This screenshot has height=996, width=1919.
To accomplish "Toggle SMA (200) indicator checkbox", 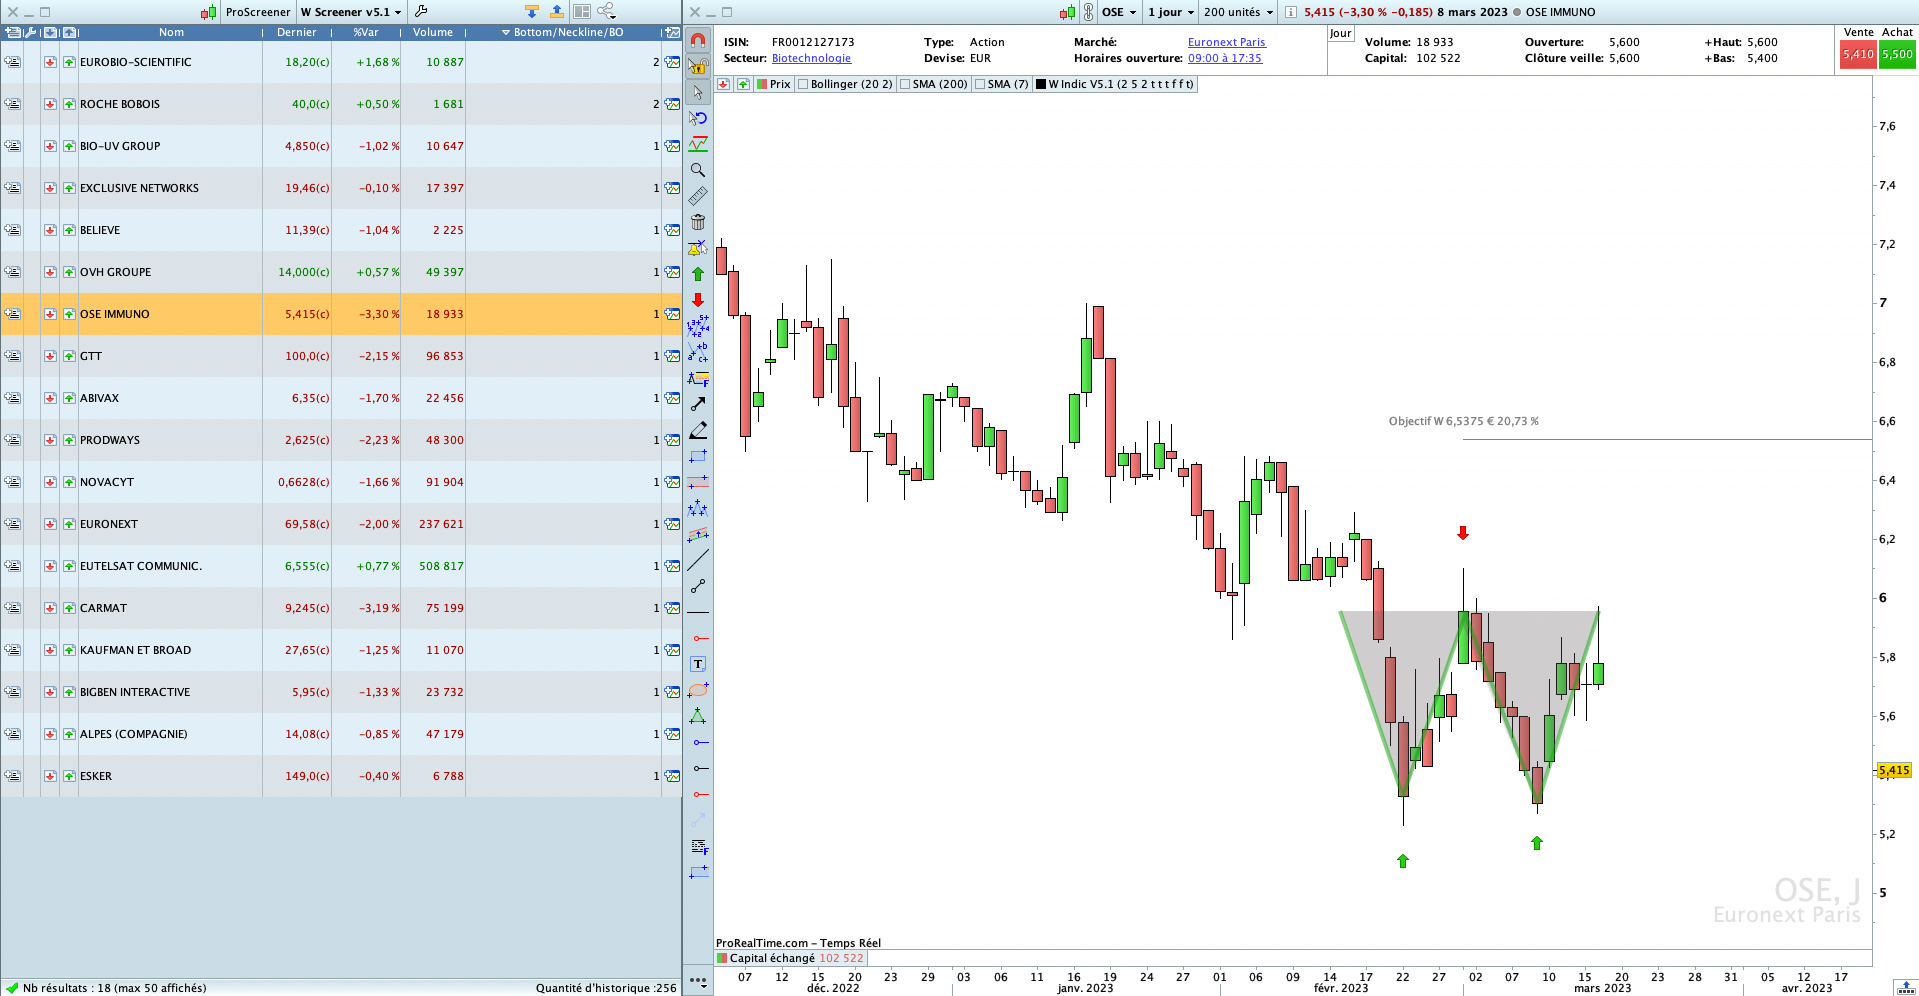I will (x=905, y=84).
